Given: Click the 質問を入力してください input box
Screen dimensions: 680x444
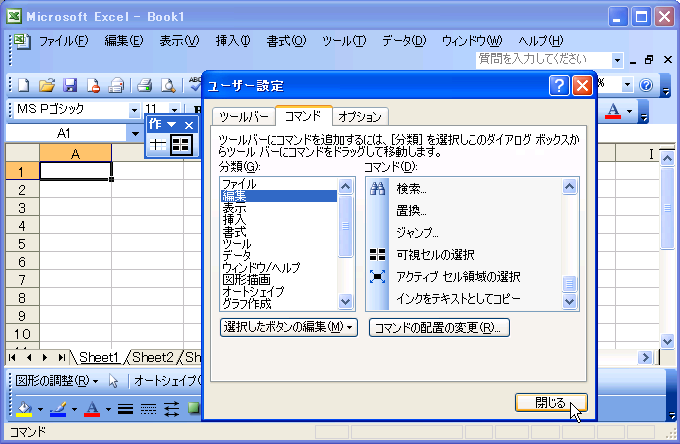Looking at the screenshot, I should [x=544, y=59].
